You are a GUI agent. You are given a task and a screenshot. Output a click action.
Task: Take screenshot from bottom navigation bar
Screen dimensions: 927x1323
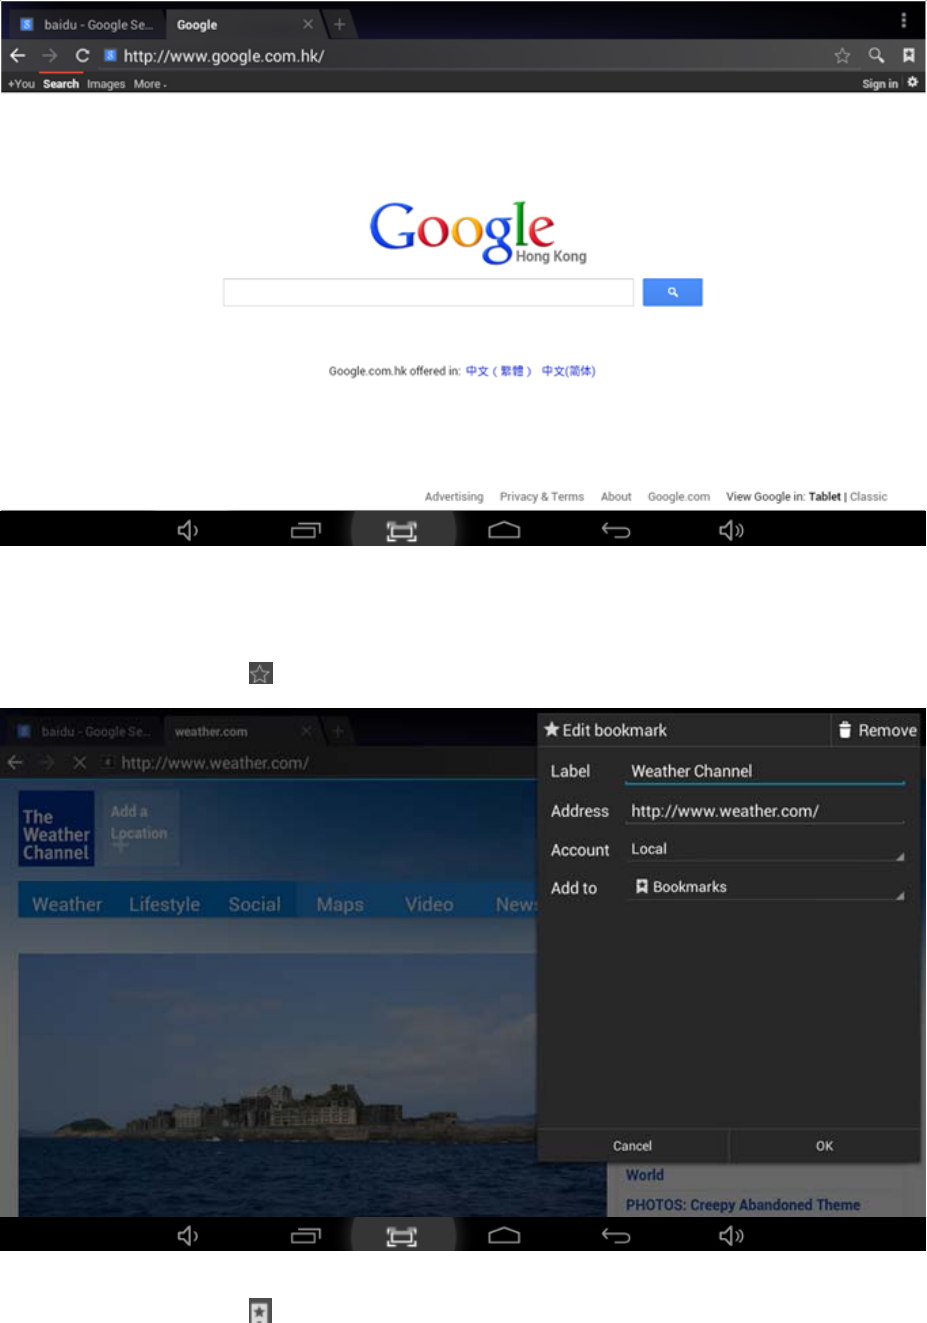(402, 1237)
